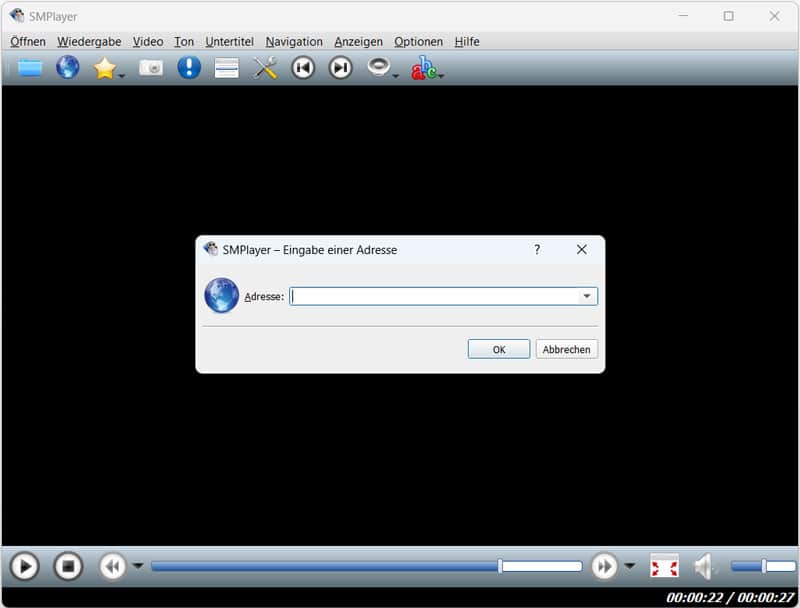Click the abc subtitle track icon
800x608 pixels.
(423, 68)
